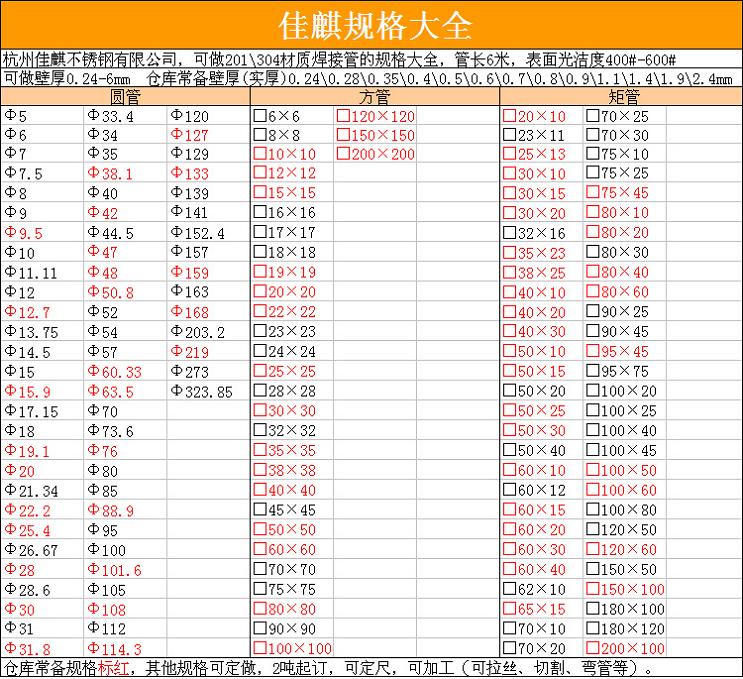The image size is (743, 679).
Task: Check the box beside 45×45
Action: tap(259, 510)
